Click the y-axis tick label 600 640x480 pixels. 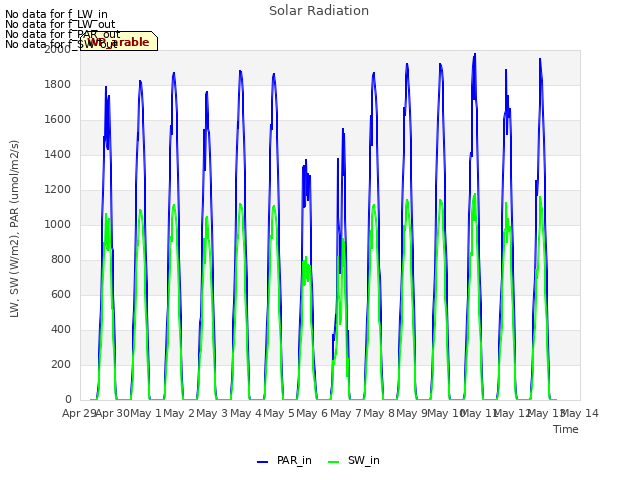click(61, 295)
